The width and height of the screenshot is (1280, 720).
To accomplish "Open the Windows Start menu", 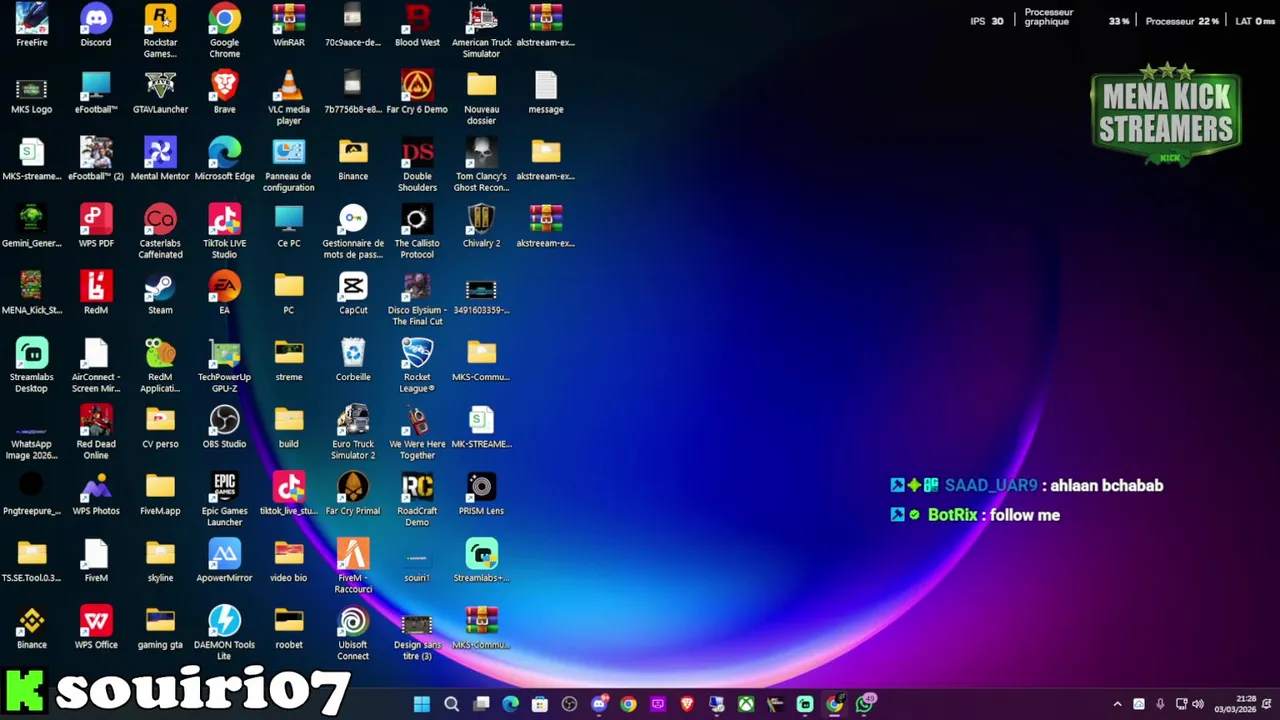I will (422, 704).
